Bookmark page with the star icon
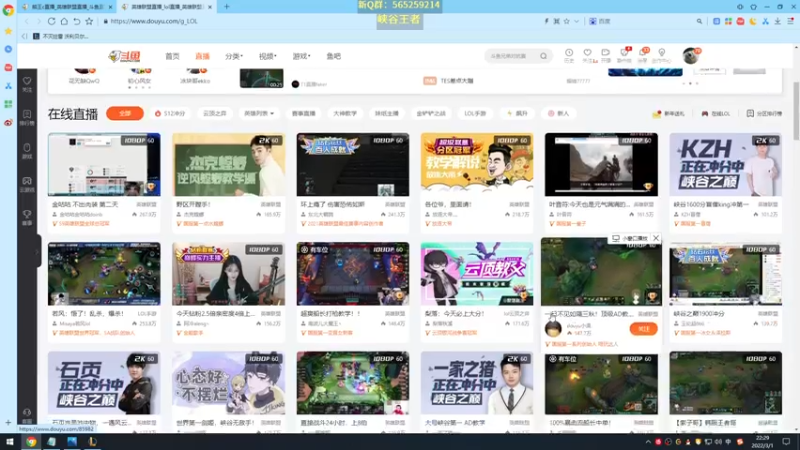The image size is (800, 450). [89, 21]
